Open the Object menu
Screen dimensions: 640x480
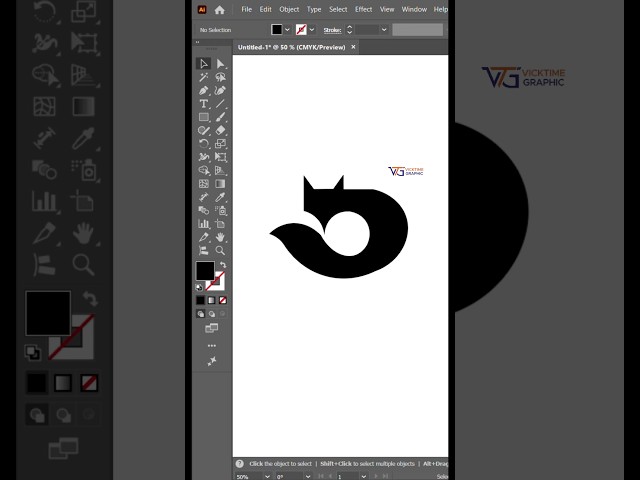pos(289,9)
